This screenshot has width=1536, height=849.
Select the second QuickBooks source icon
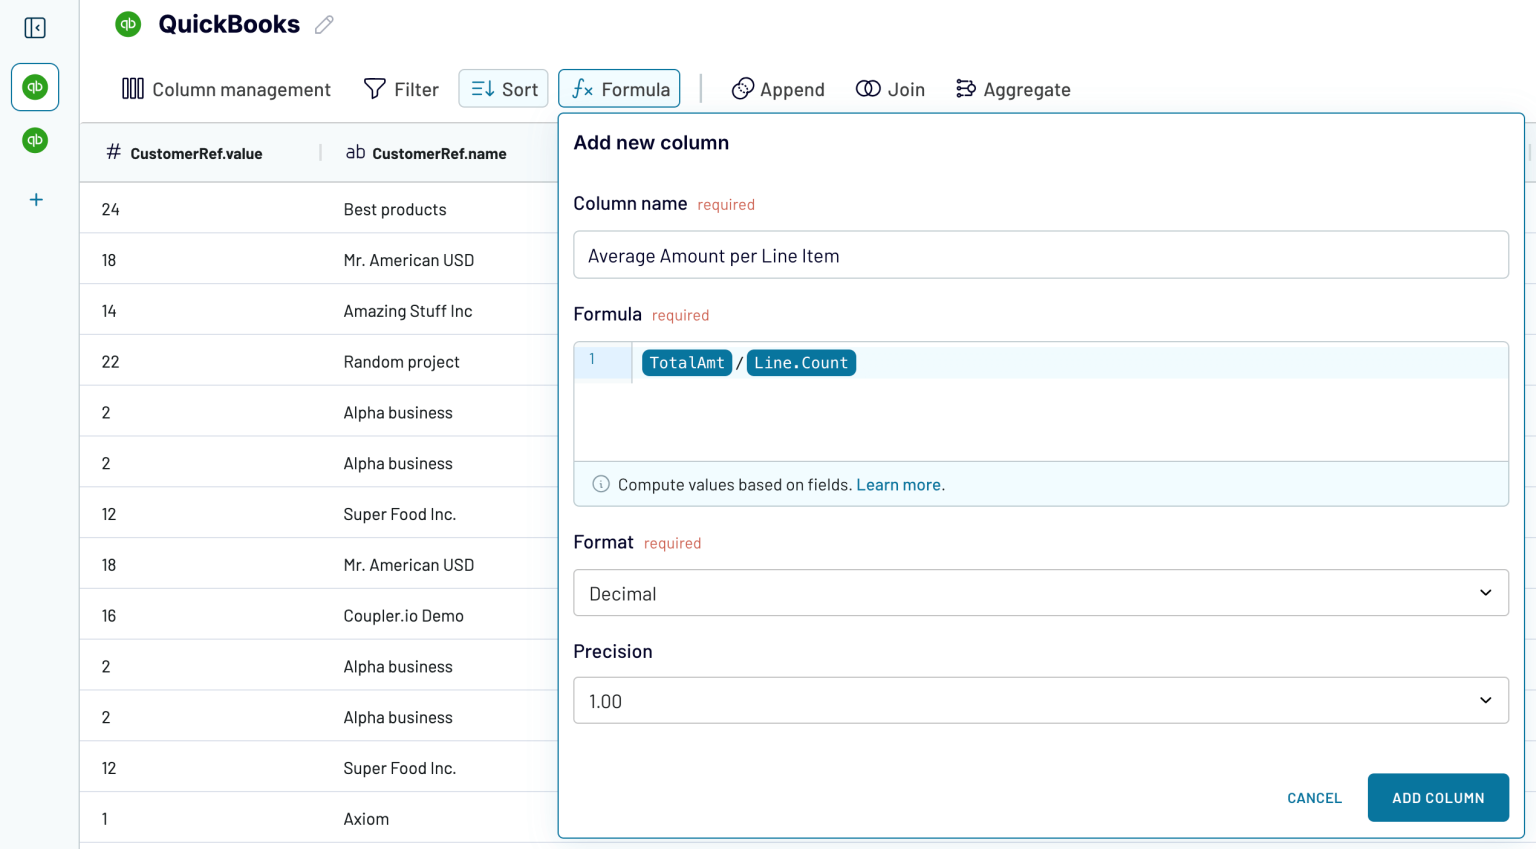pos(35,141)
